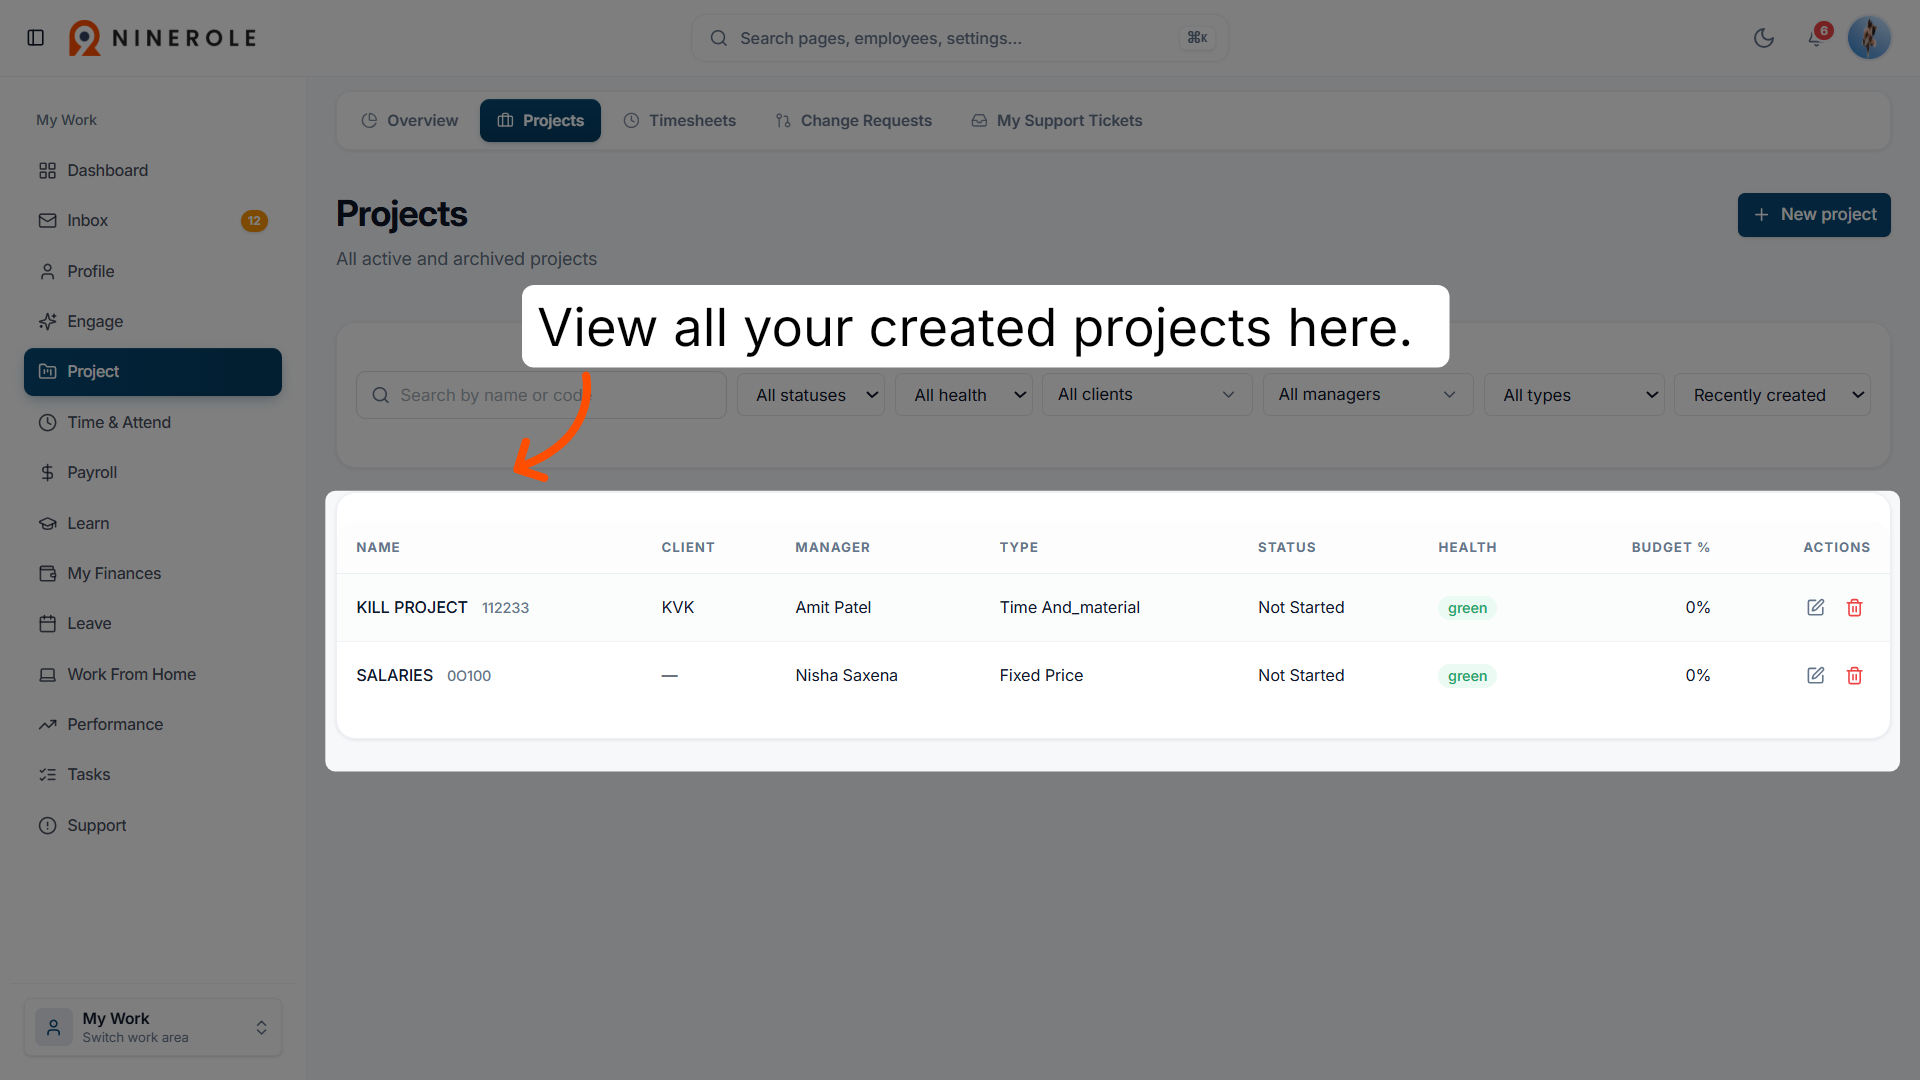Open the SALARIES project name

(x=395, y=675)
